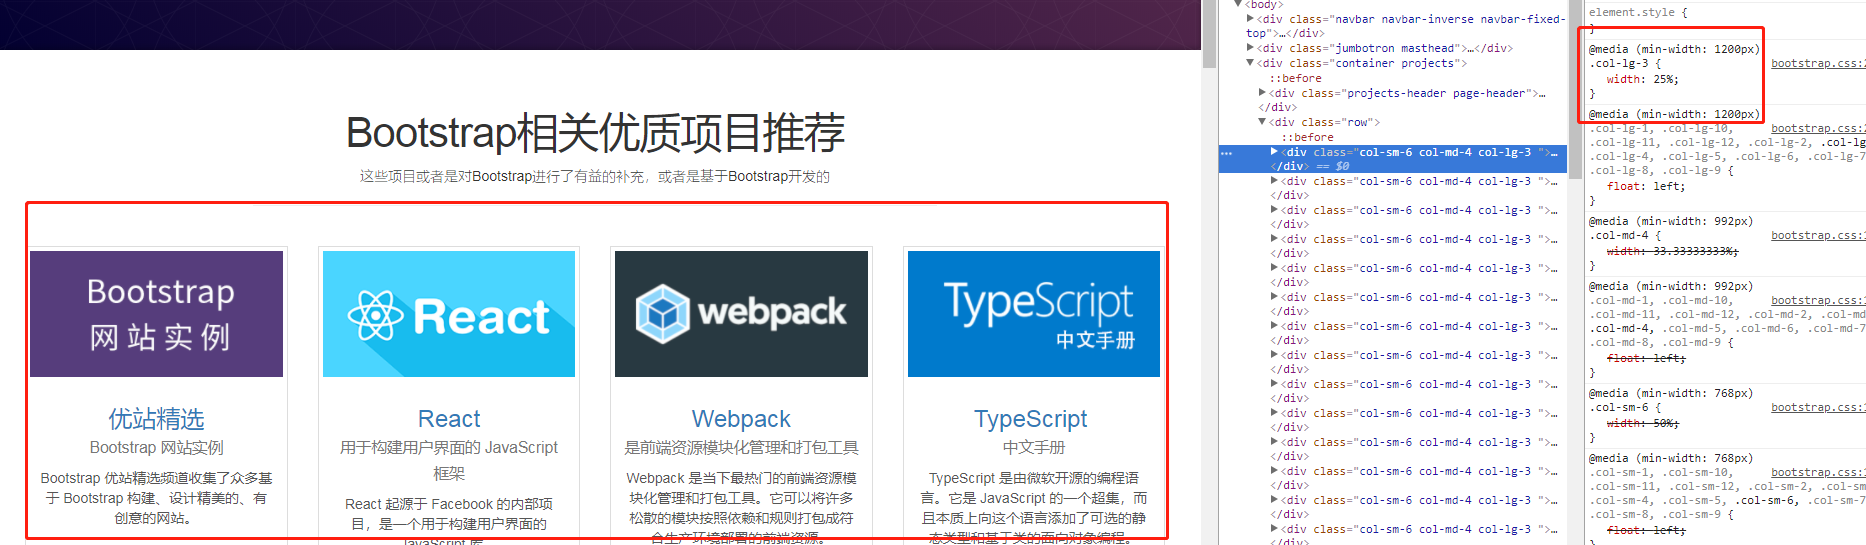Collapse the div class row node

(x=1262, y=122)
